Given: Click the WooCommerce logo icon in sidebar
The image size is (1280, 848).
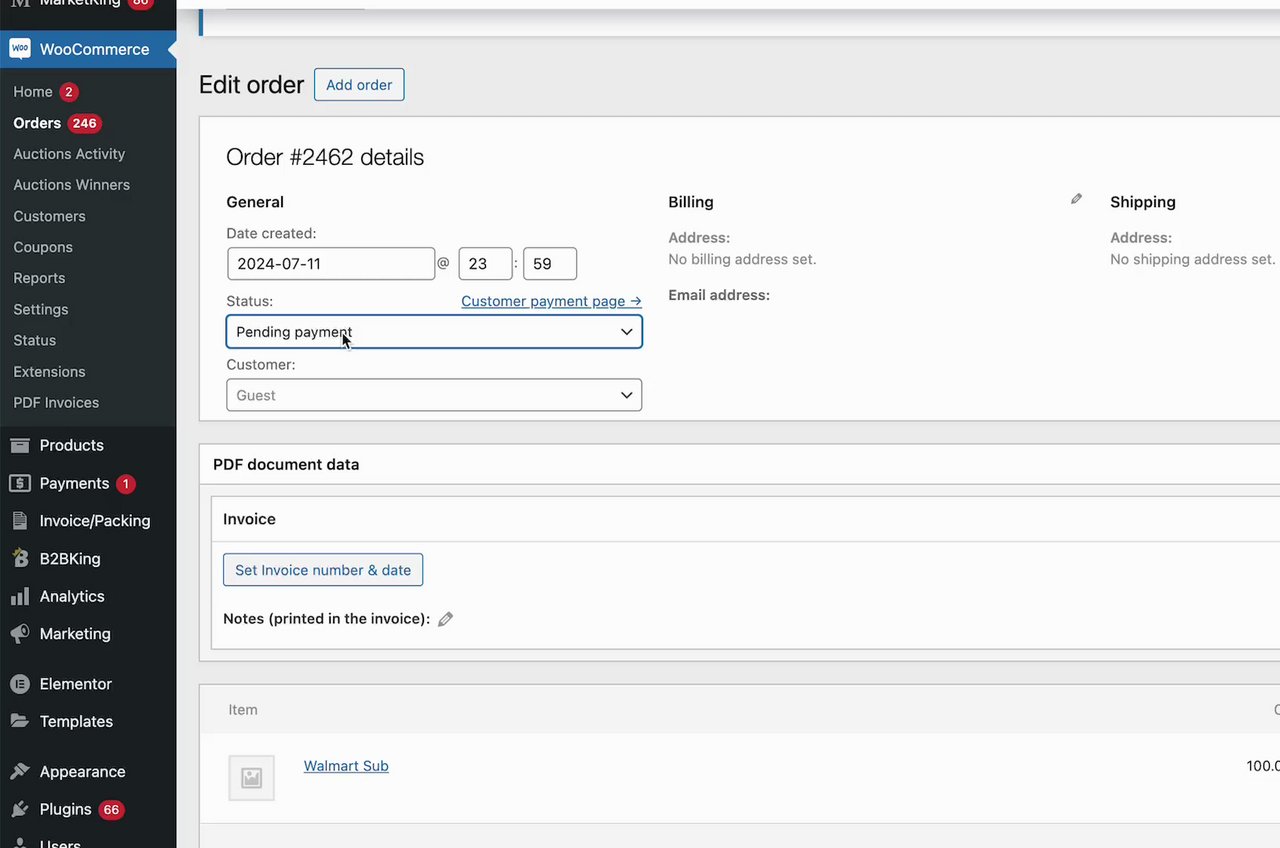Looking at the screenshot, I should pyautogui.click(x=20, y=49).
